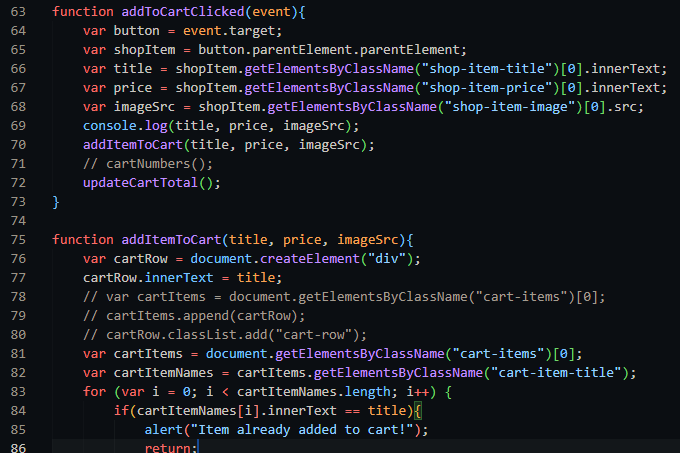
Task: Click cartItemNames variable declaration on line 82
Action: (x=163, y=373)
